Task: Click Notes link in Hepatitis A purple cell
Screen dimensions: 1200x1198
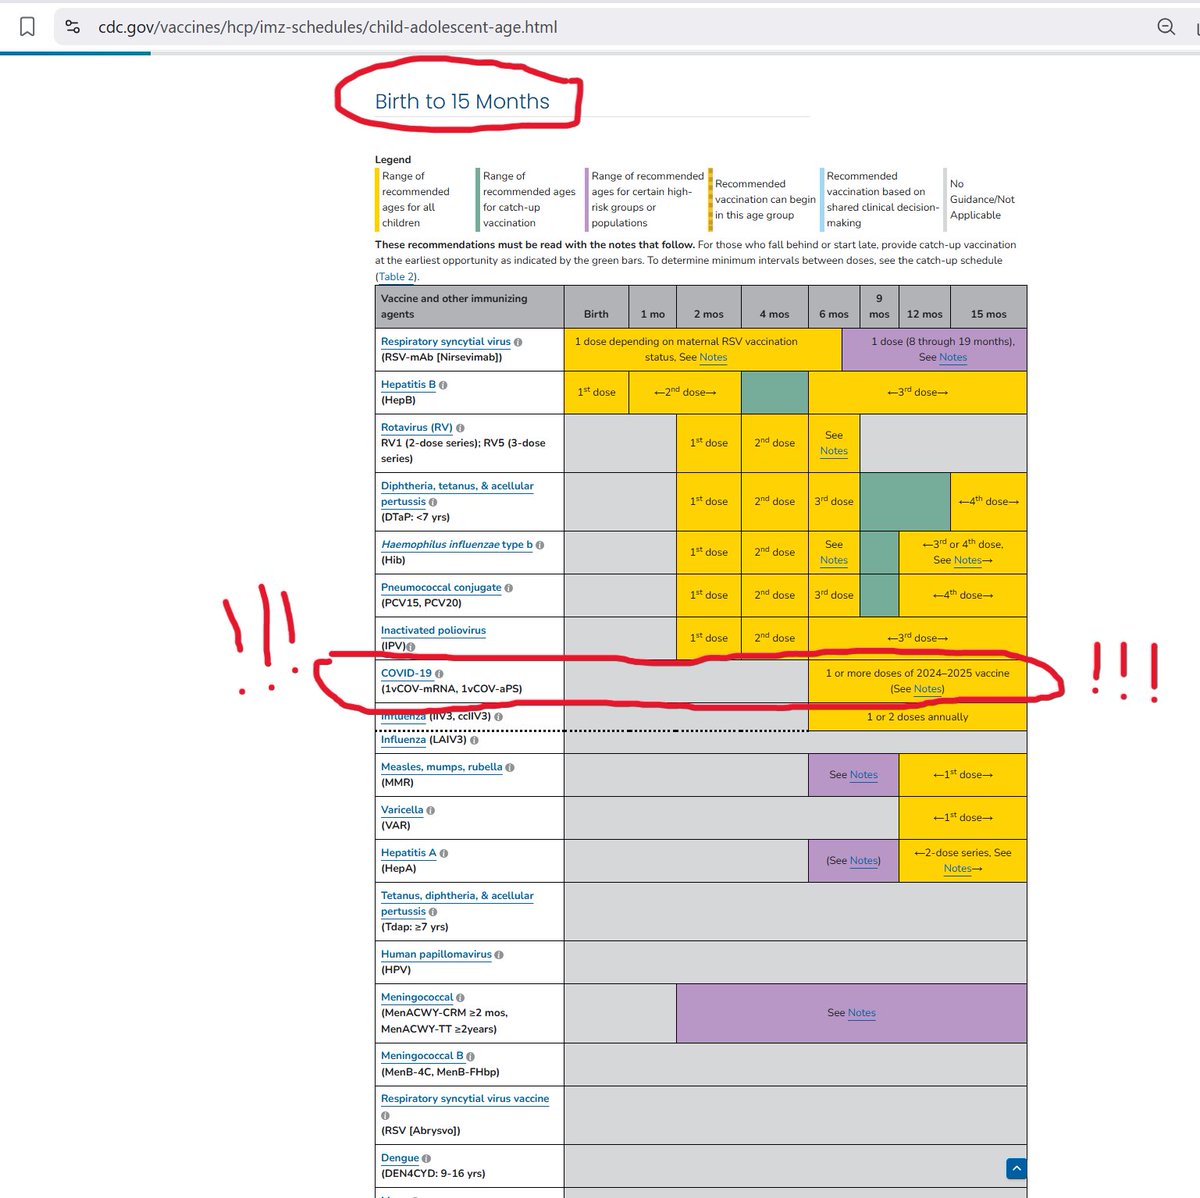Action: [864, 862]
